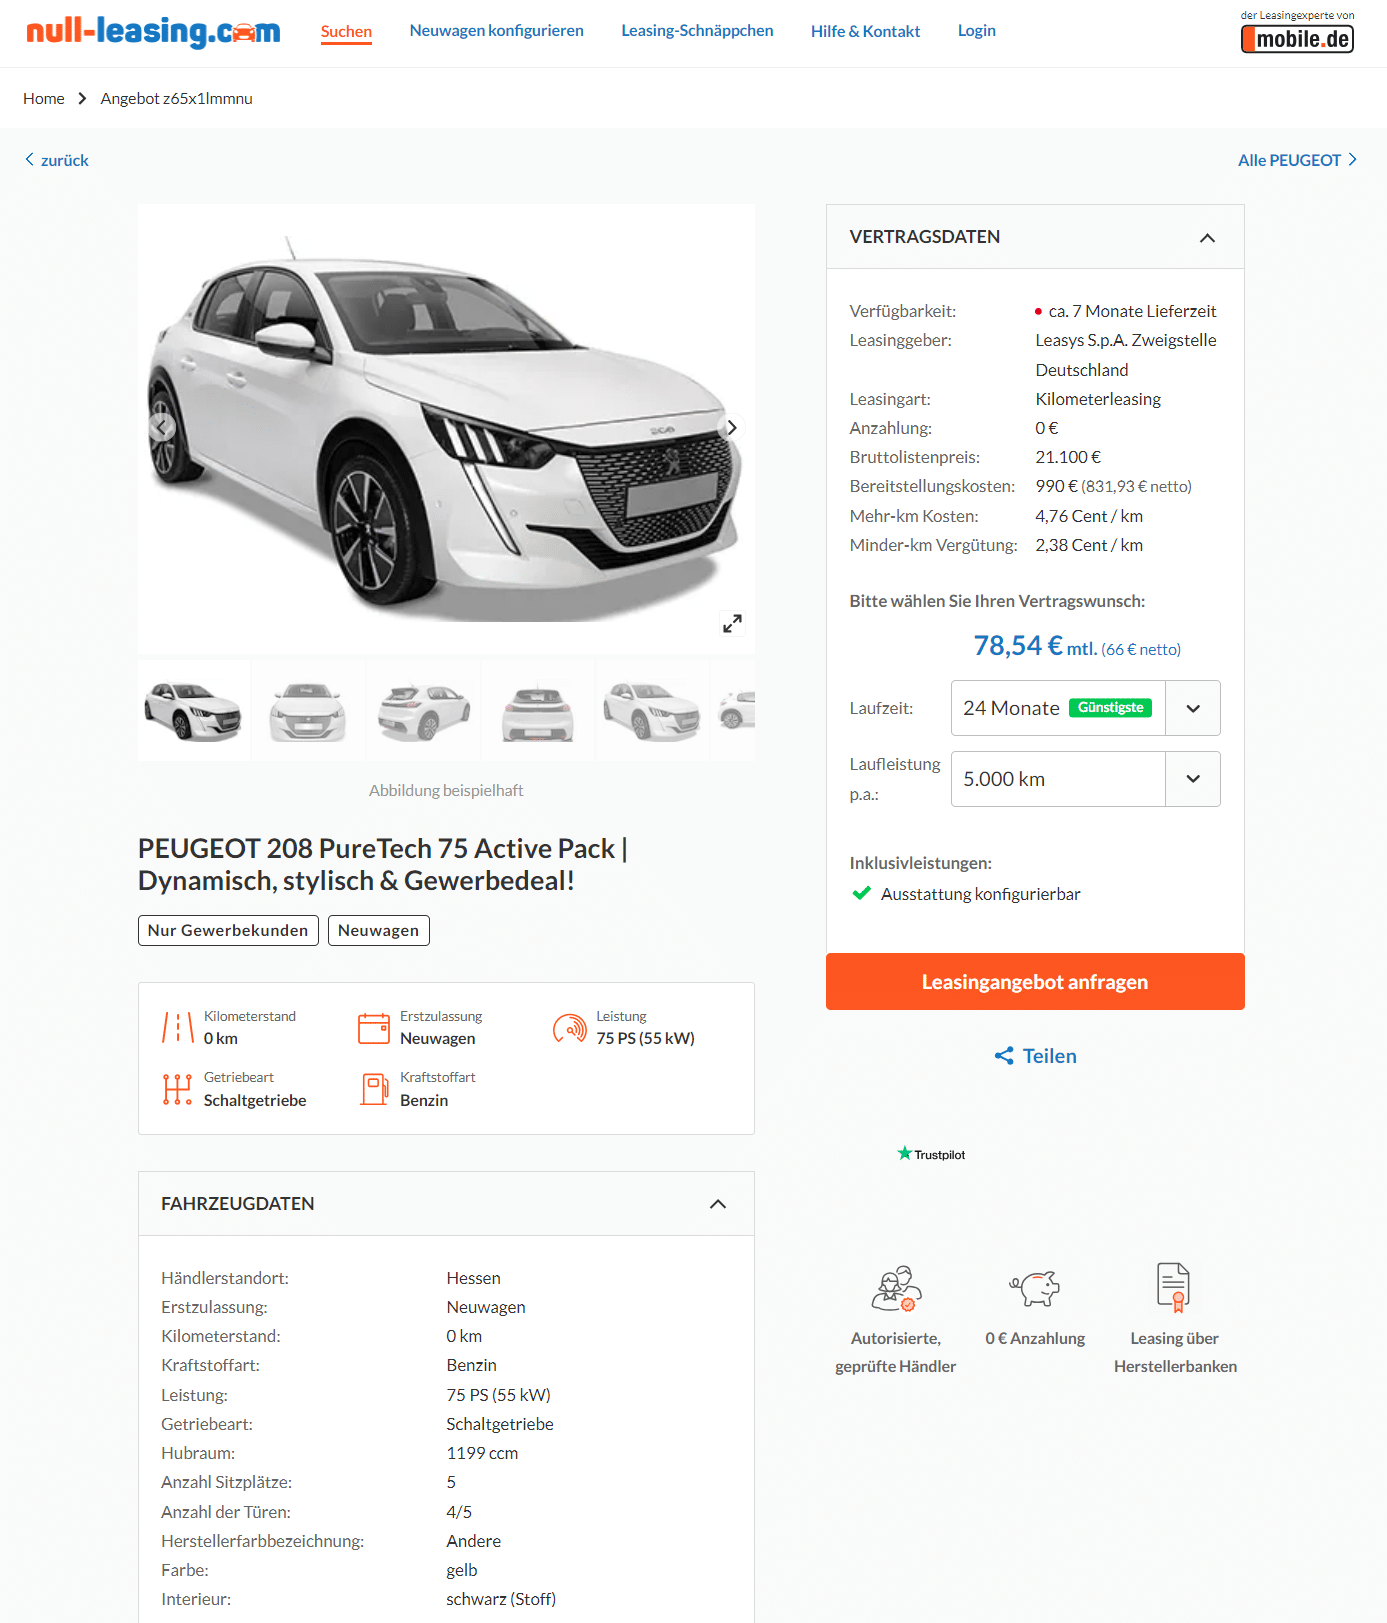Enlarge the car image with fullscreen icon
This screenshot has height=1623, width=1387.
(732, 623)
